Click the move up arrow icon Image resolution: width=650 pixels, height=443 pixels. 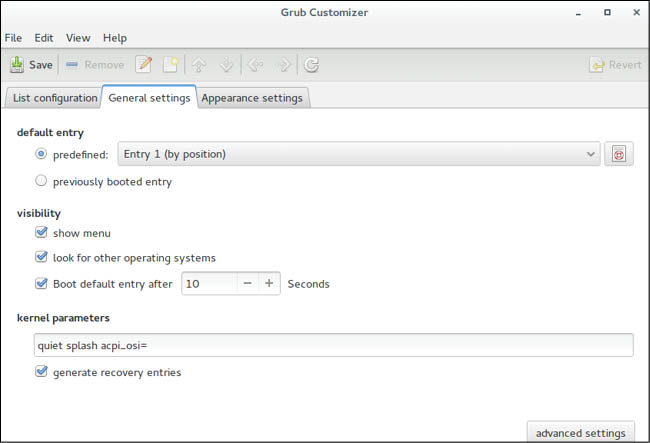tap(199, 65)
